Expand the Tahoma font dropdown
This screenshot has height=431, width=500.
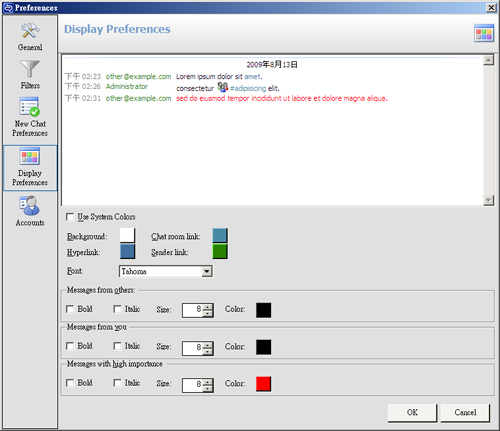(207, 271)
